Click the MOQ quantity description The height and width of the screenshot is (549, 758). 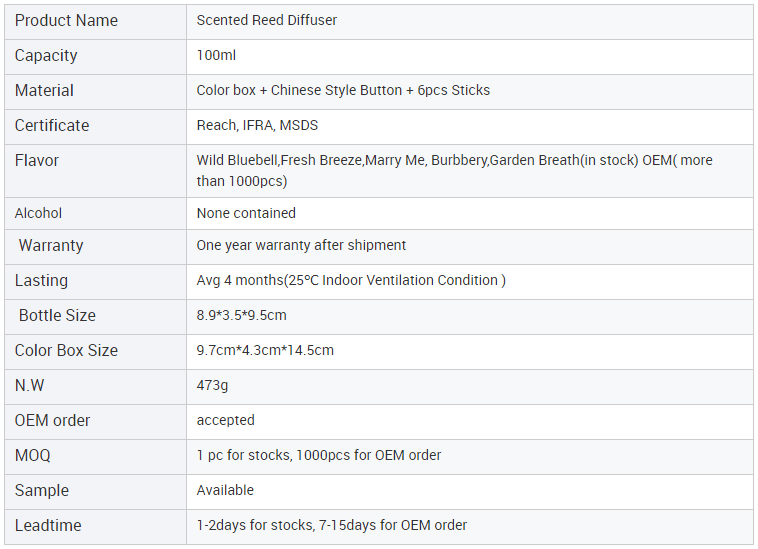[319, 456]
